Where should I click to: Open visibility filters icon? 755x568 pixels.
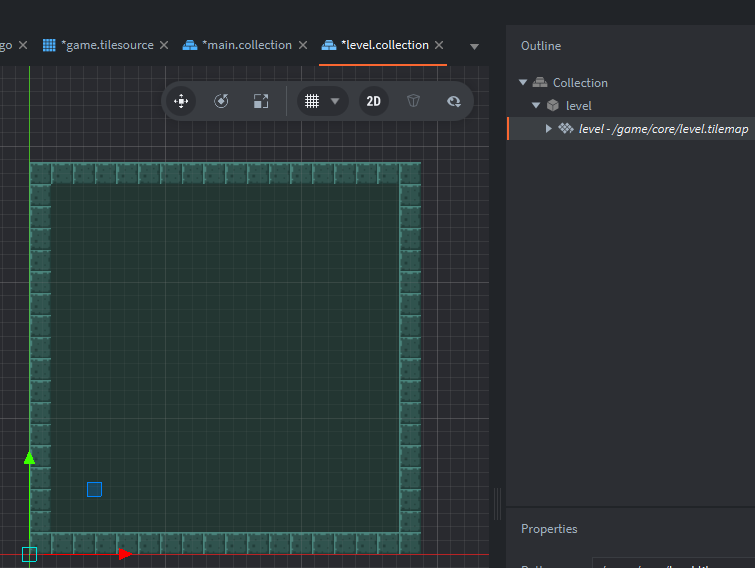[x=453, y=101]
